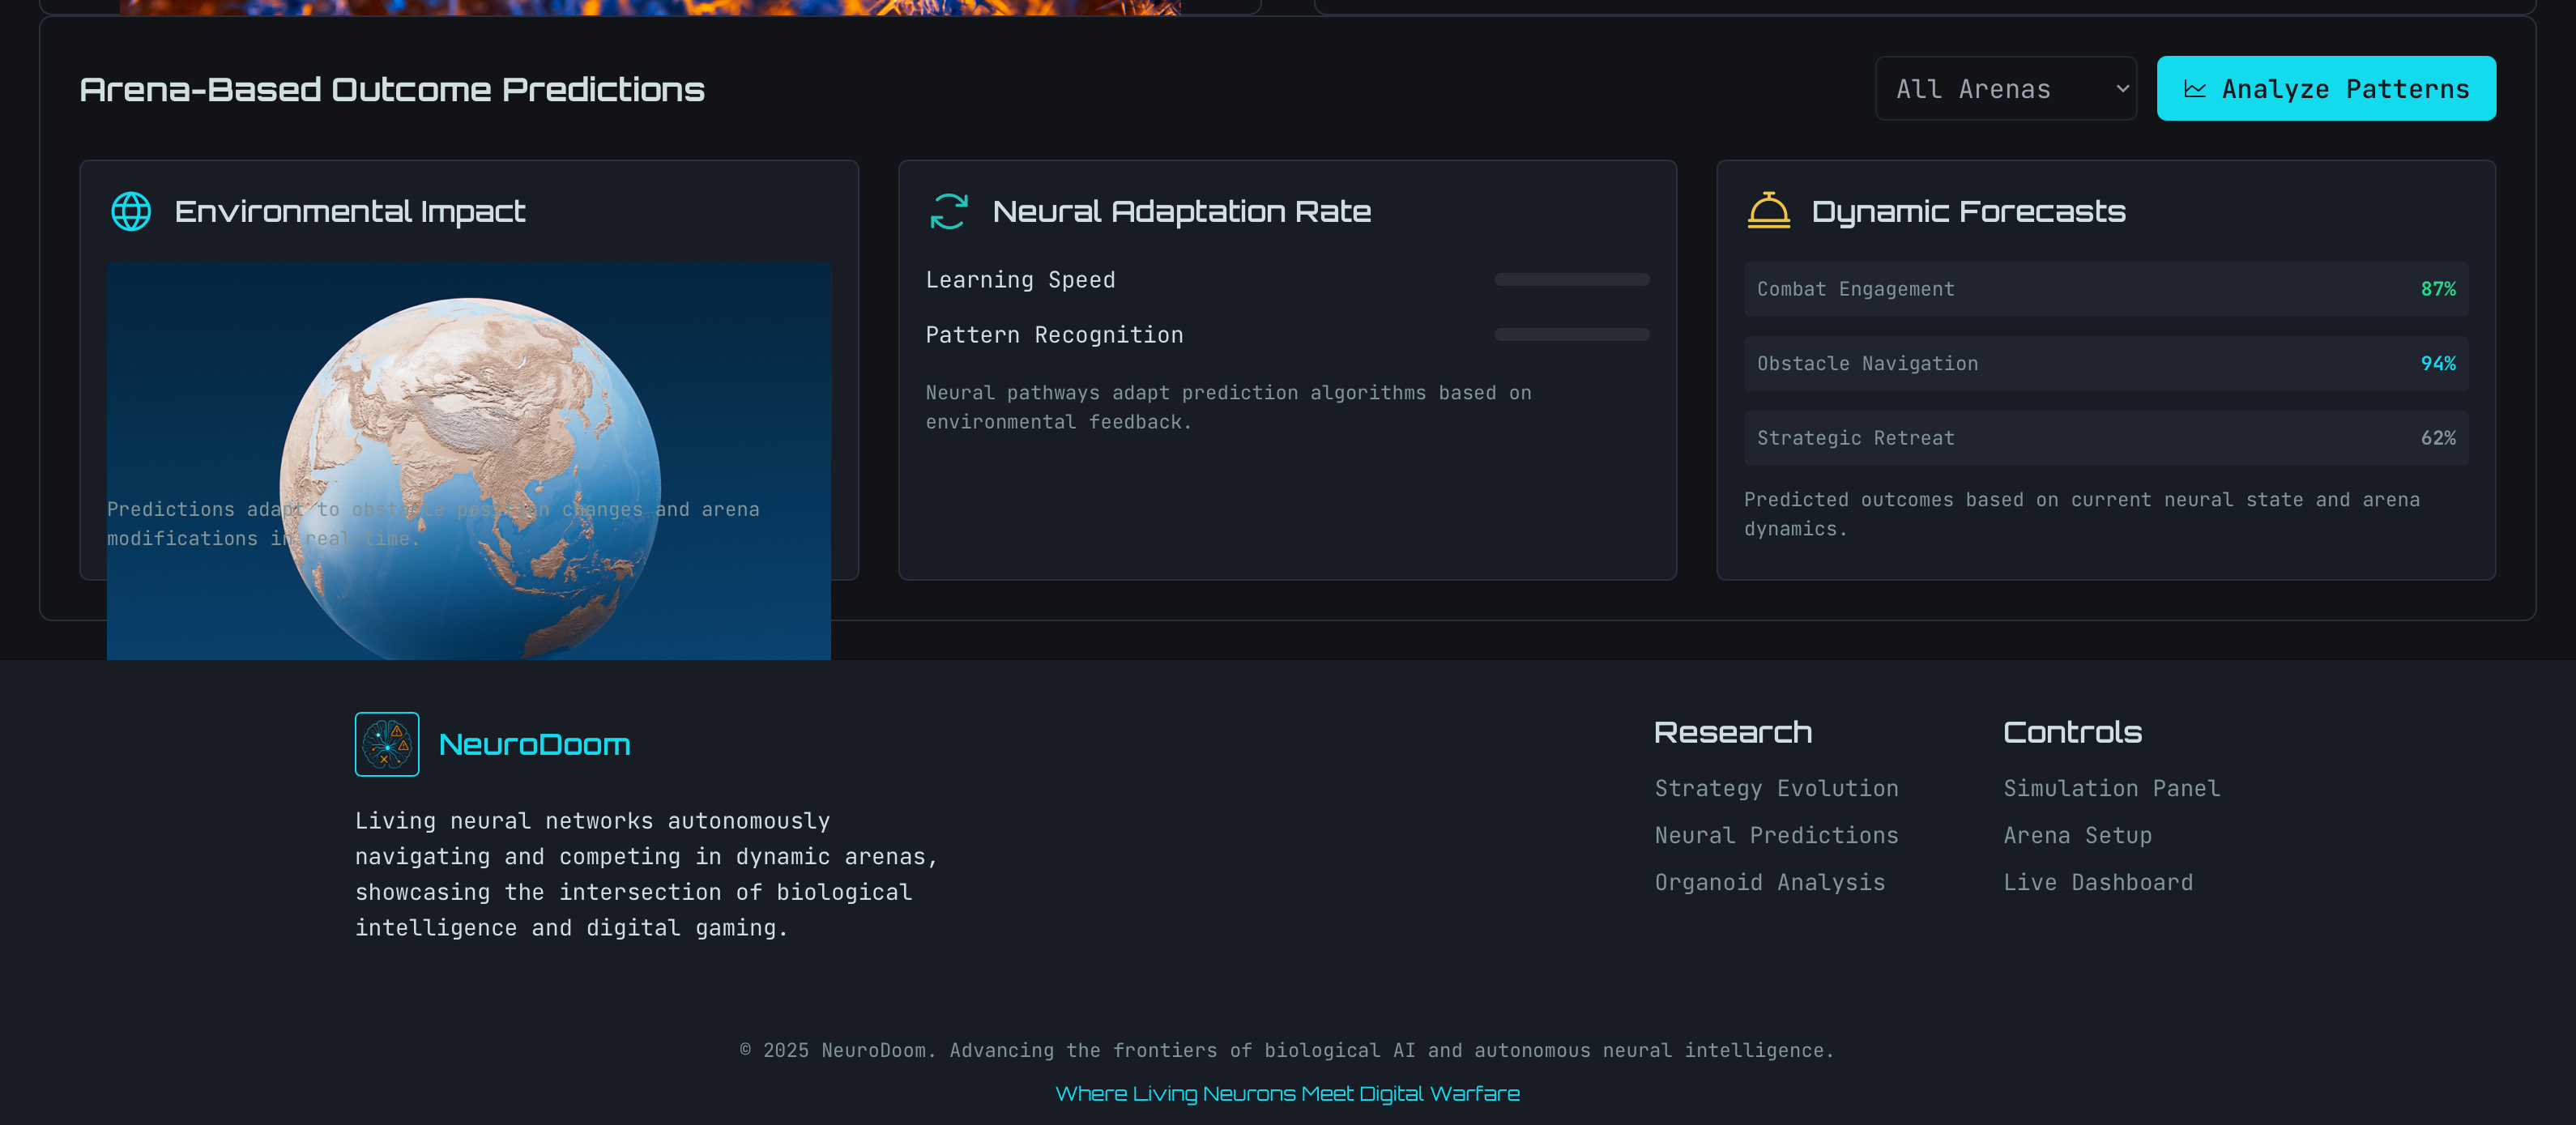
Task: Select the Combat Engagement forecast row
Action: pos(2105,289)
